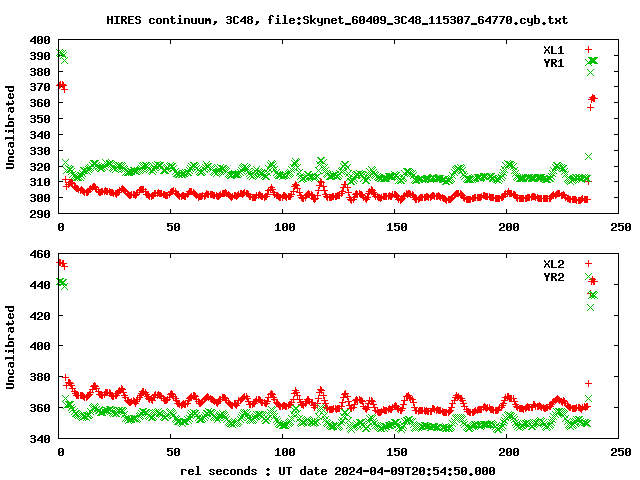The image size is (640, 480).
Task: Select the YR1 legend label
Action: (553, 63)
